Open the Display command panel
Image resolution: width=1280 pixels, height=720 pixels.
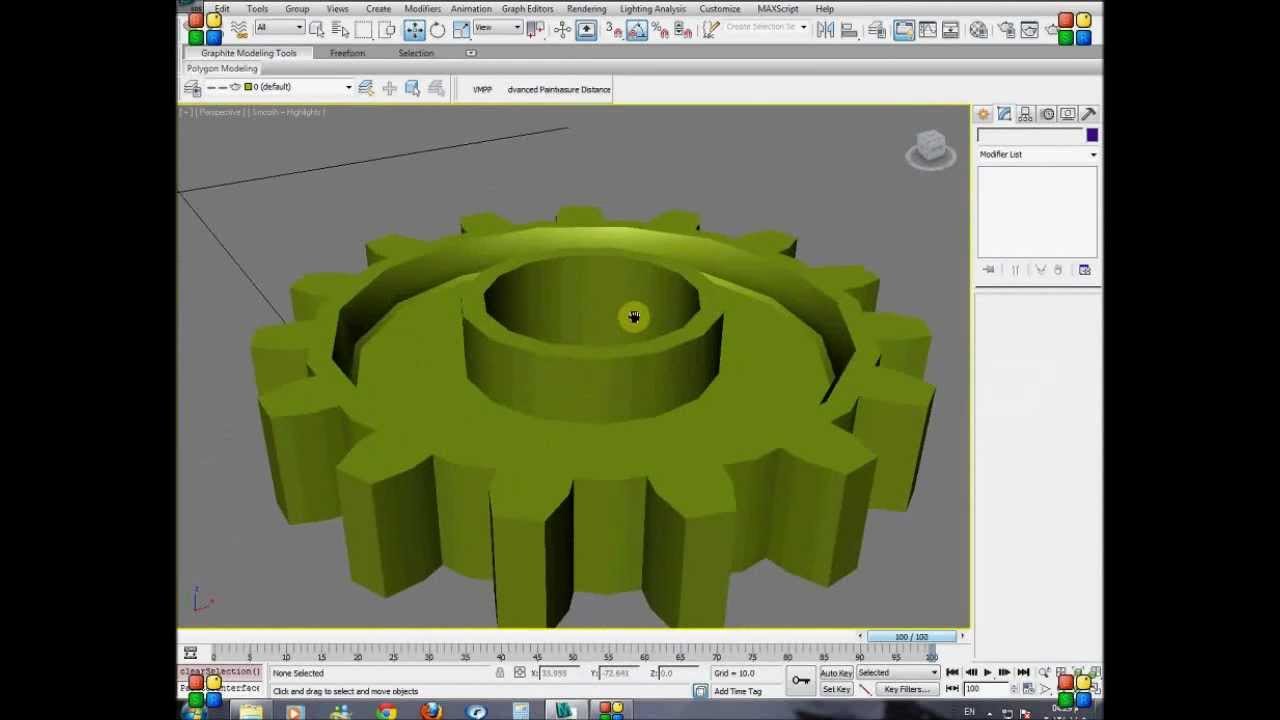tap(1068, 114)
